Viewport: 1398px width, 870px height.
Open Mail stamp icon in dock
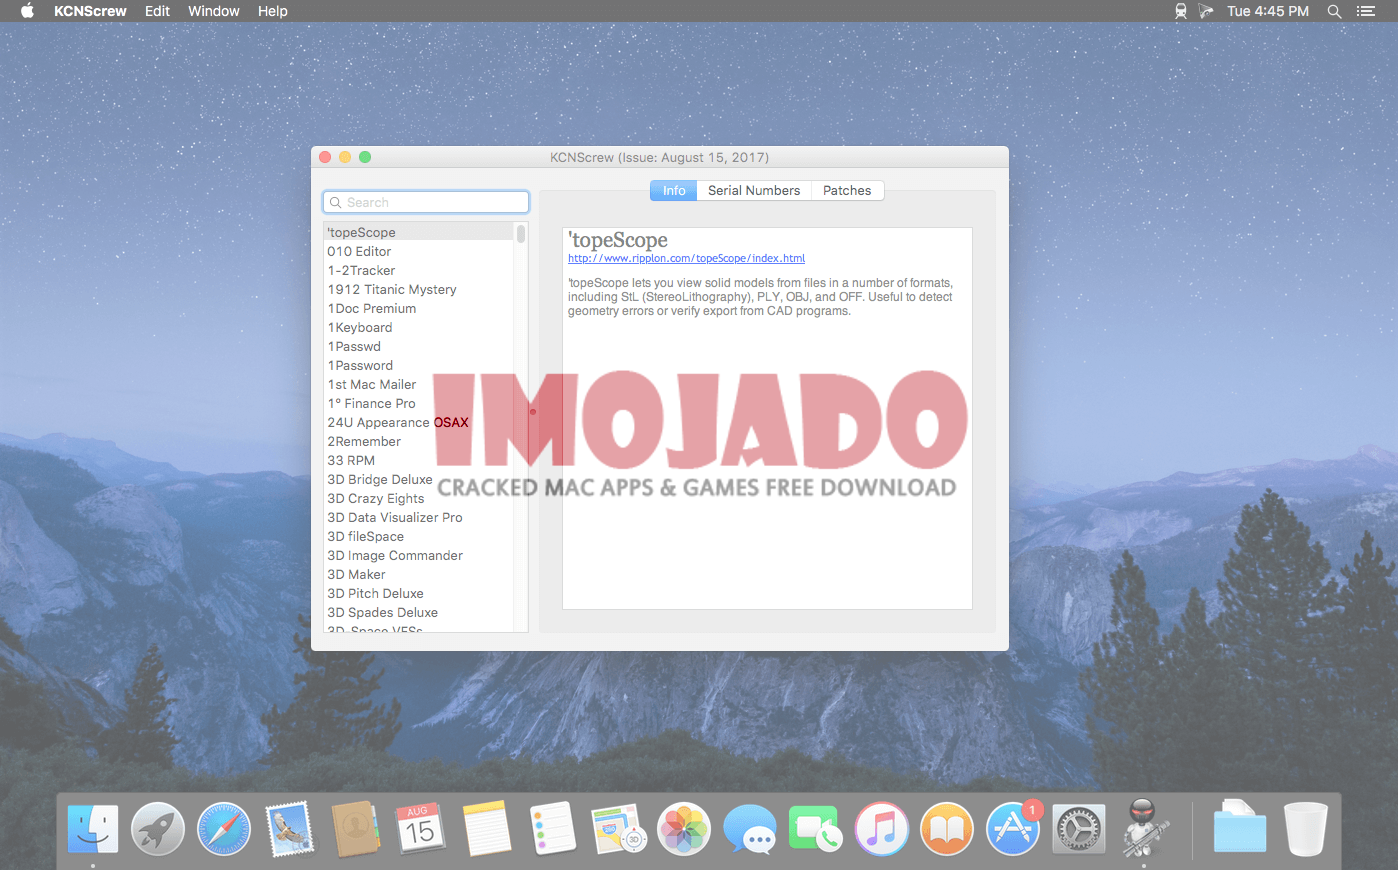[290, 829]
